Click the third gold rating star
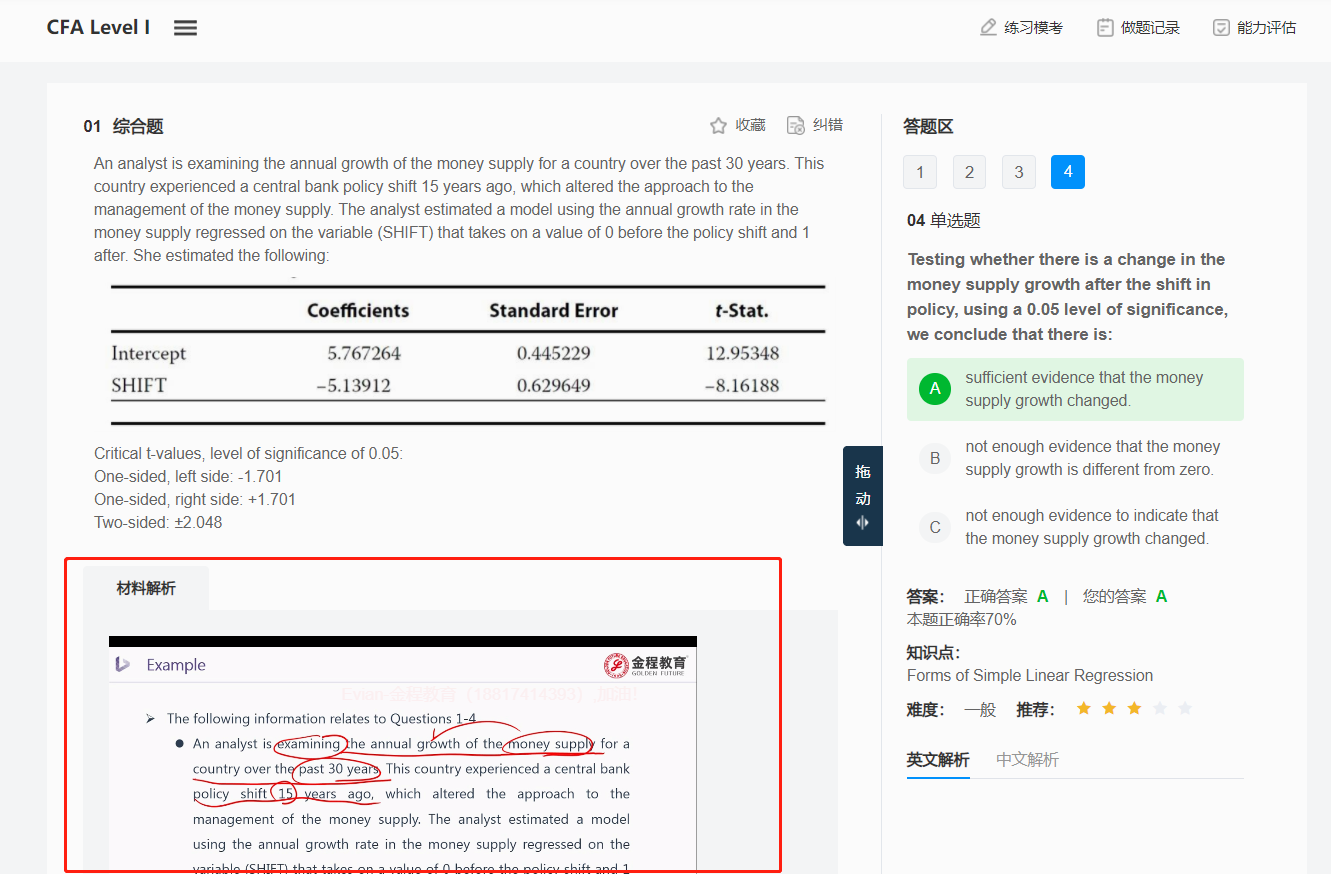The width and height of the screenshot is (1331, 874). pyautogui.click(x=1134, y=709)
